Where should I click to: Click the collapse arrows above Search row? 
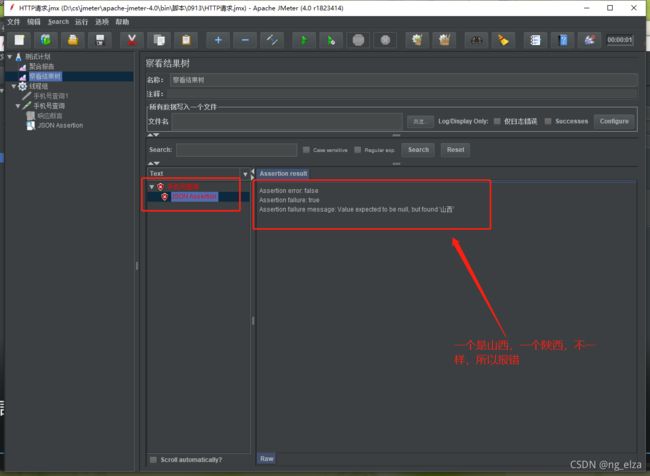pos(153,135)
